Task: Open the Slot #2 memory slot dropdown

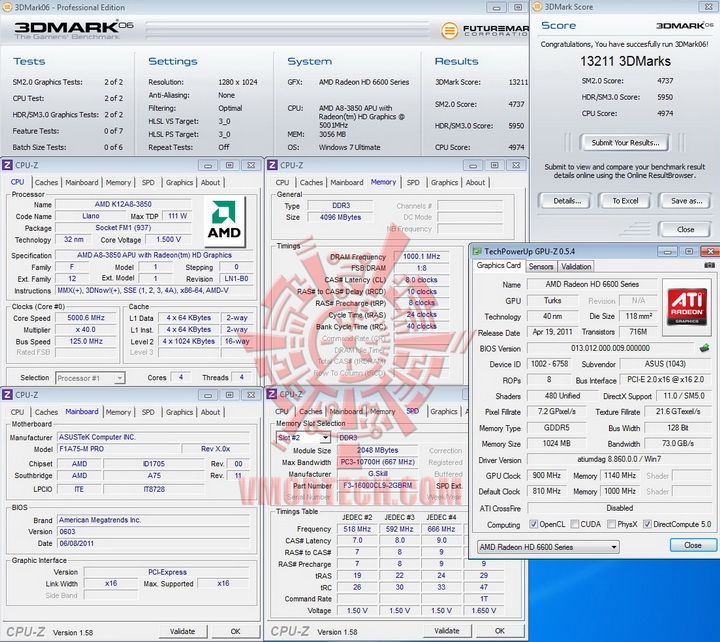Action: click(303, 438)
